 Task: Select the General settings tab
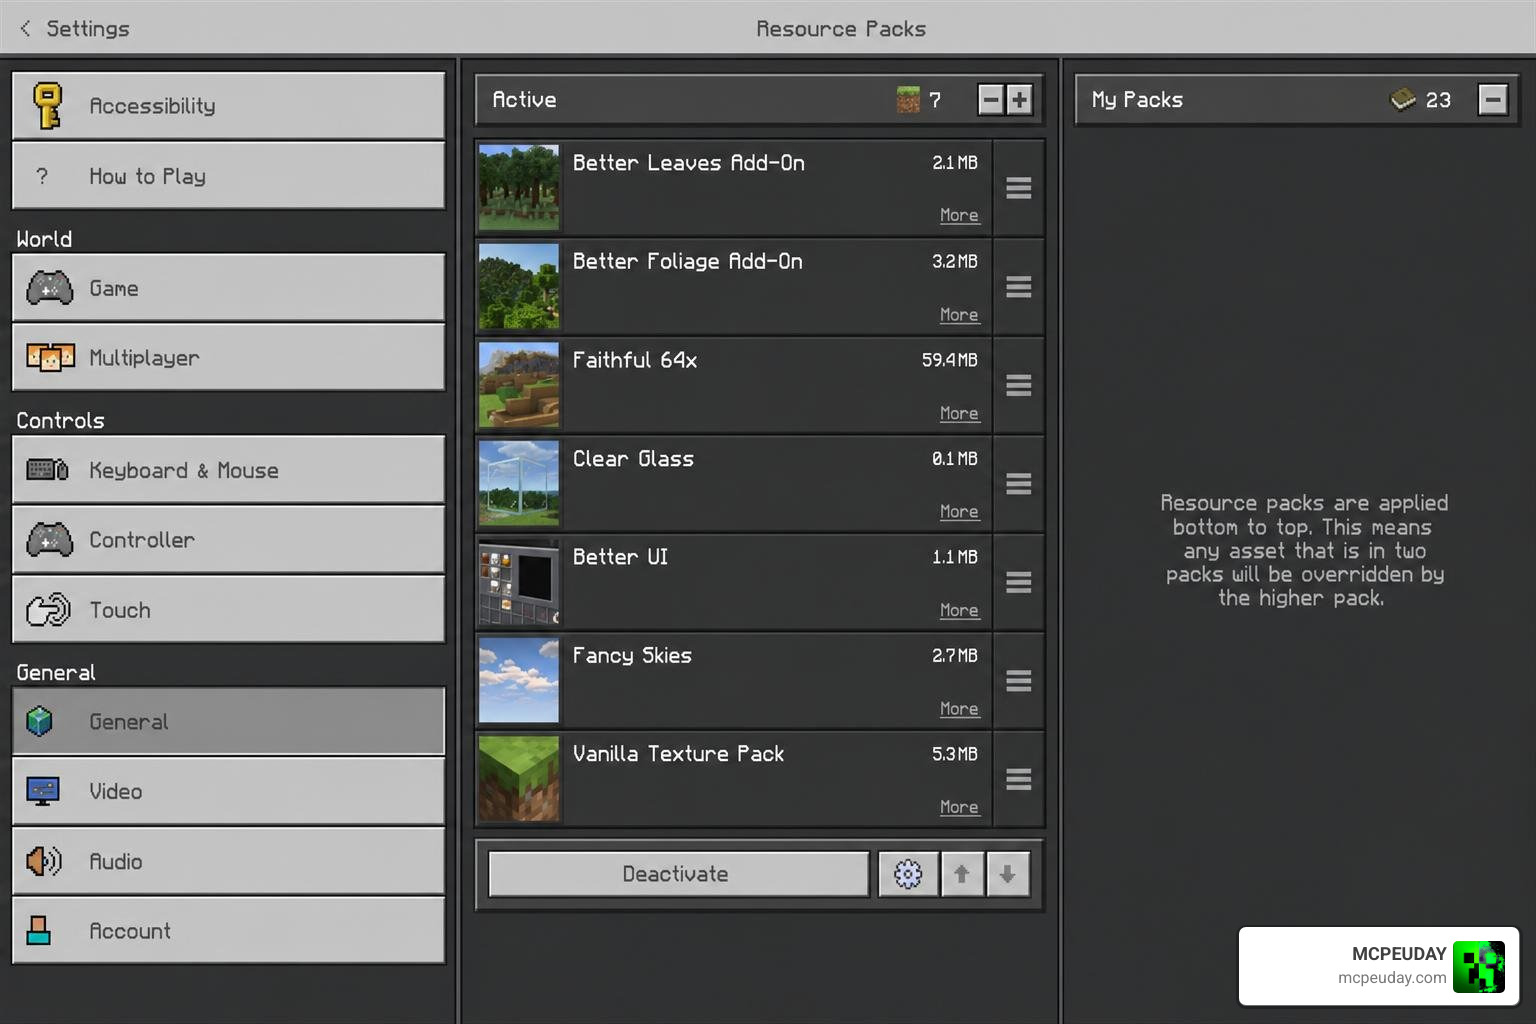click(x=228, y=721)
